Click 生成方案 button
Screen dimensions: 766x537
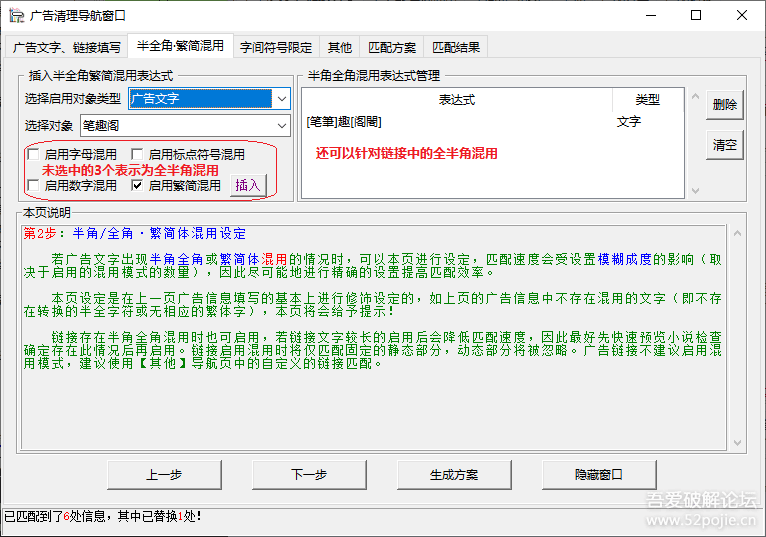point(454,474)
